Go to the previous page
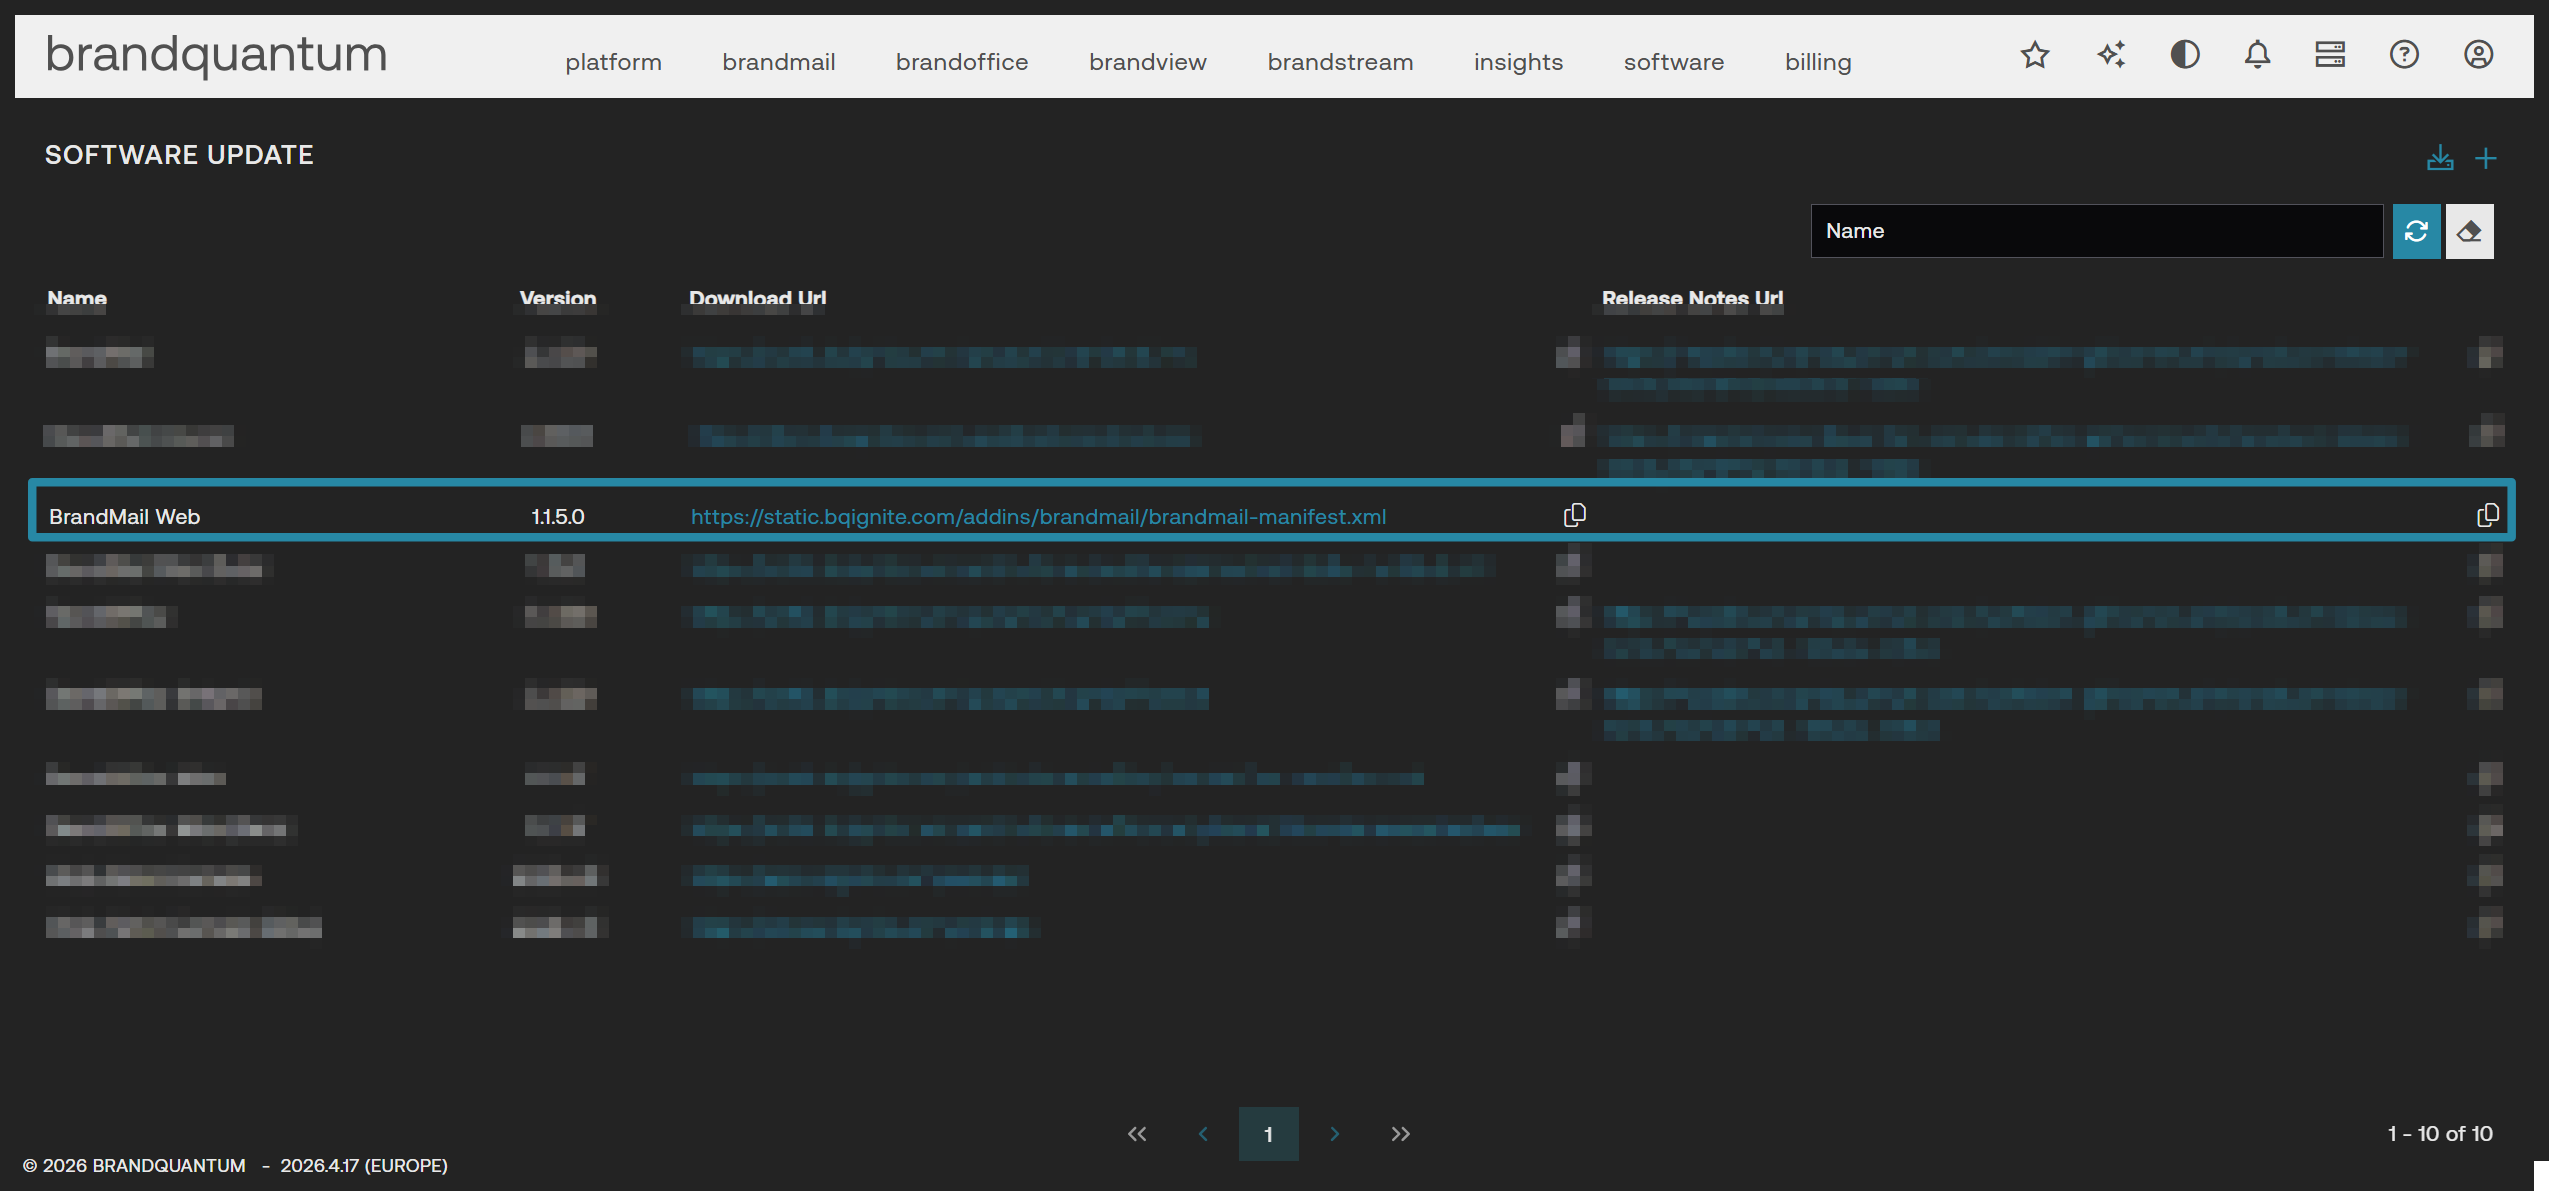This screenshot has width=2549, height=1191. [1203, 1134]
